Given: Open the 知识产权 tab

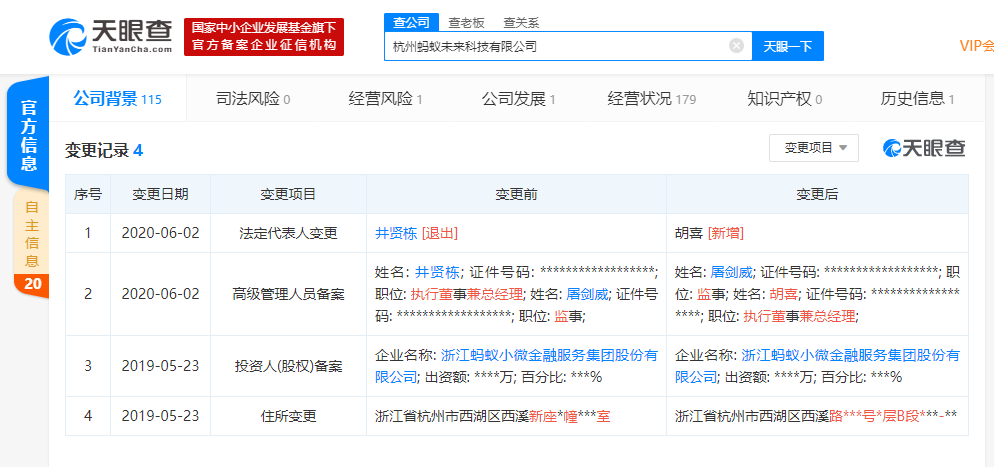Looking at the screenshot, I should coord(785,99).
